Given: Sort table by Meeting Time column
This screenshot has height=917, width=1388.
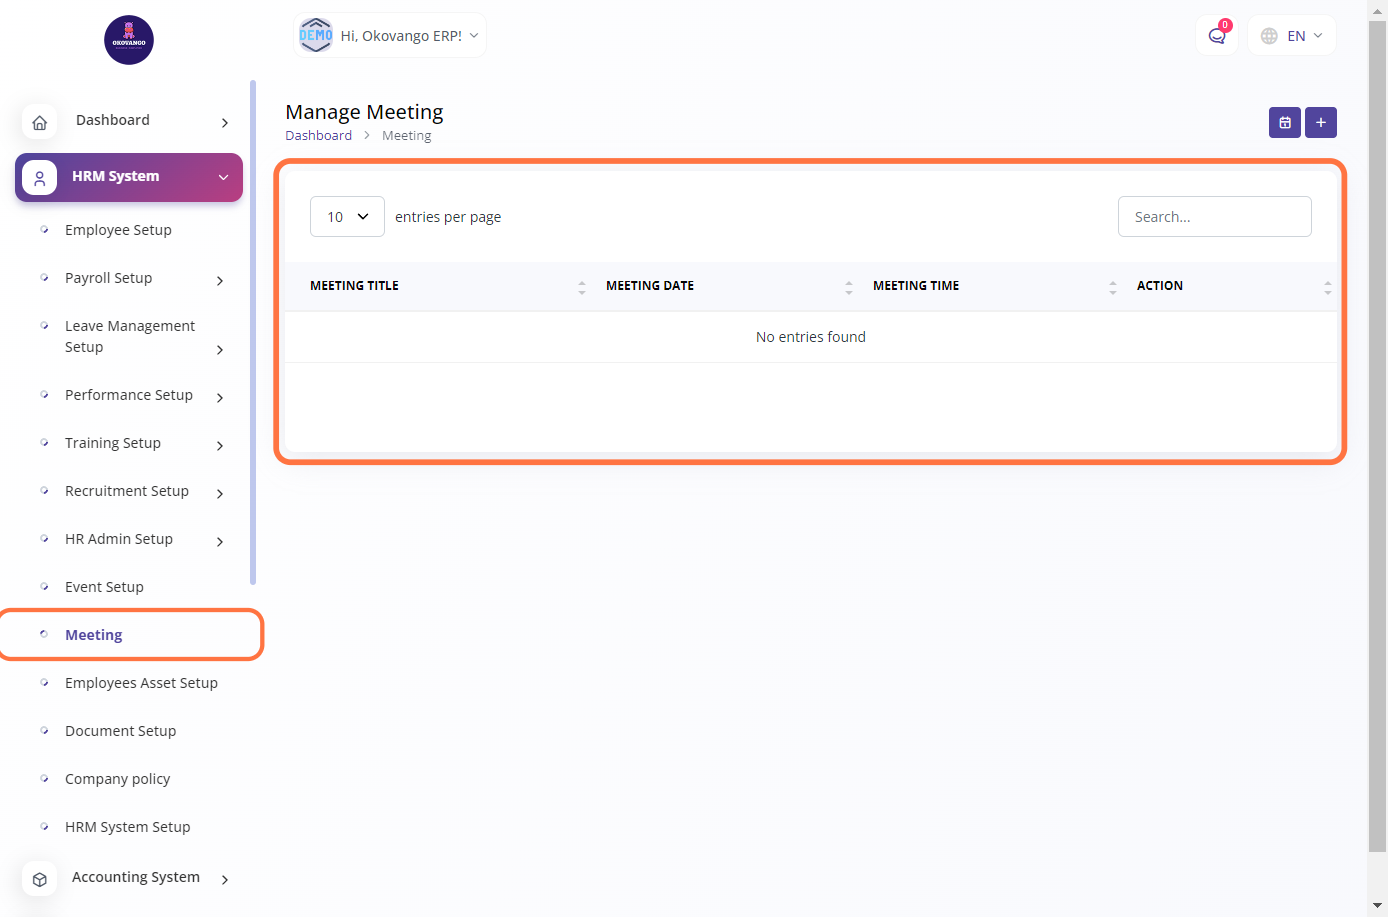Looking at the screenshot, I should [993, 286].
